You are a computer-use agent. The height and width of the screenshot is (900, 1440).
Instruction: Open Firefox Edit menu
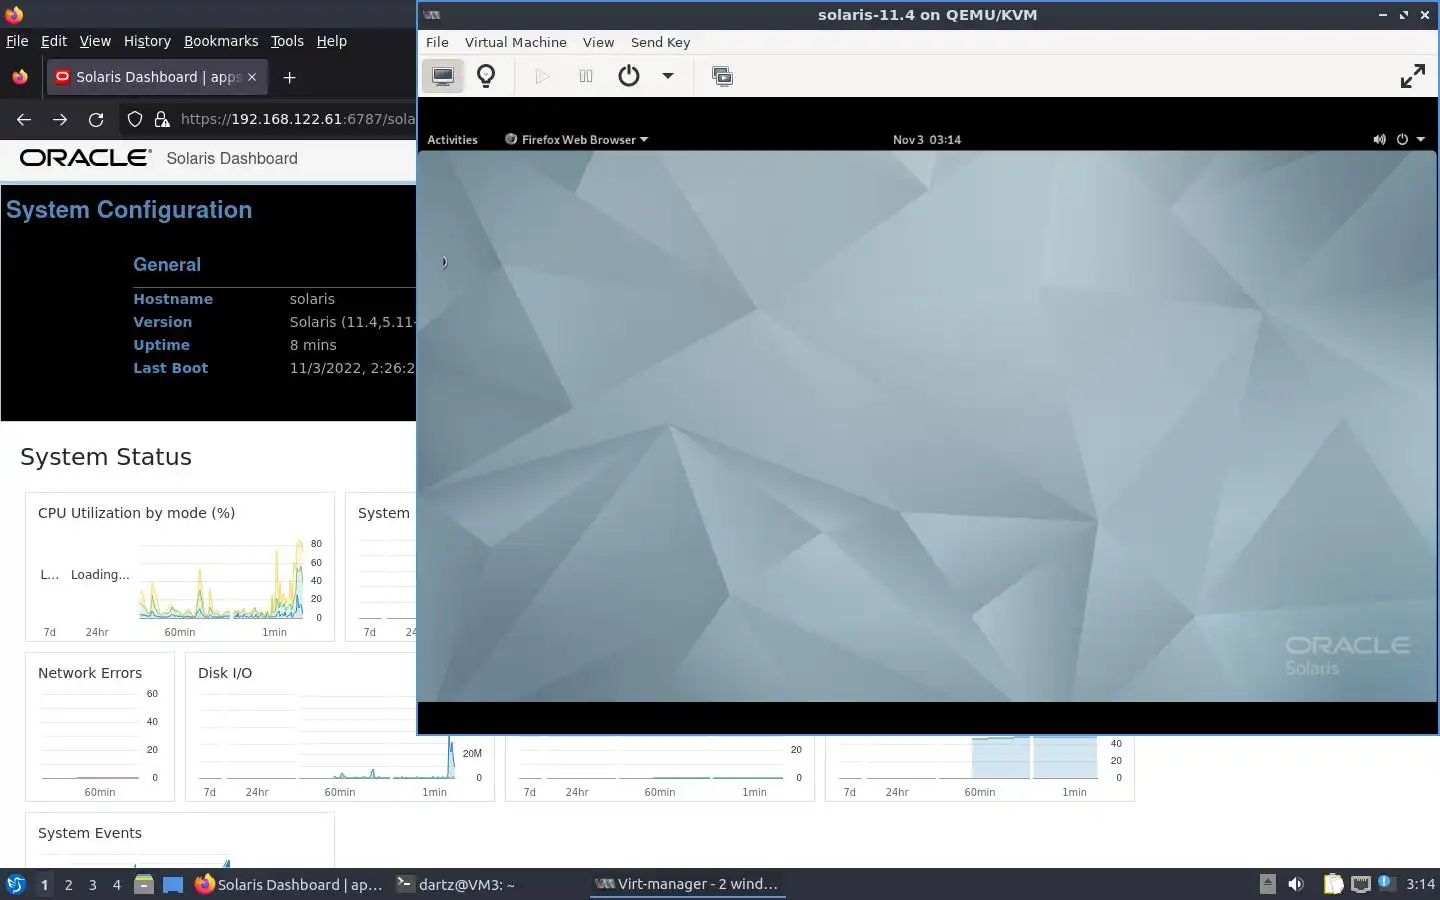[x=54, y=41]
